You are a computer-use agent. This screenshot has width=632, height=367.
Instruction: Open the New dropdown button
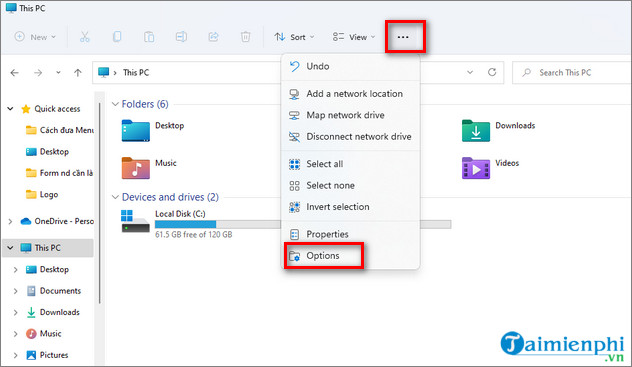pyautogui.click(x=35, y=37)
